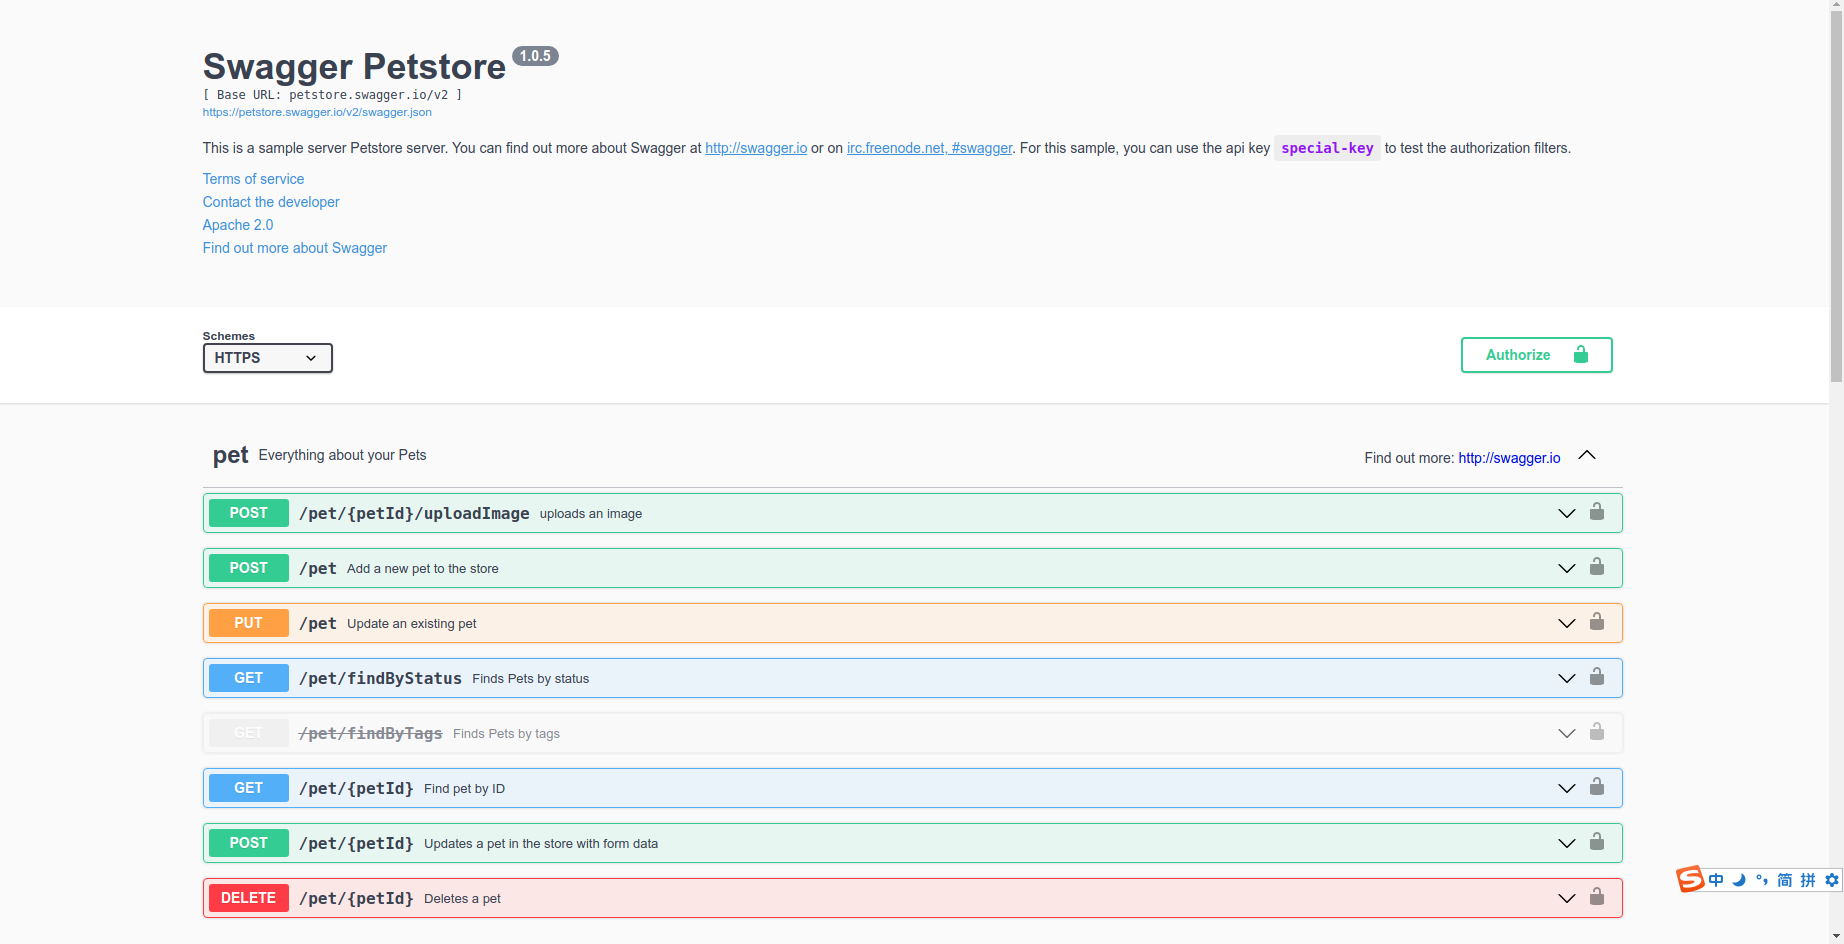This screenshot has width=1844, height=944.
Task: Click the /pet/{petId}/uploadImage path text
Action: pos(414,513)
